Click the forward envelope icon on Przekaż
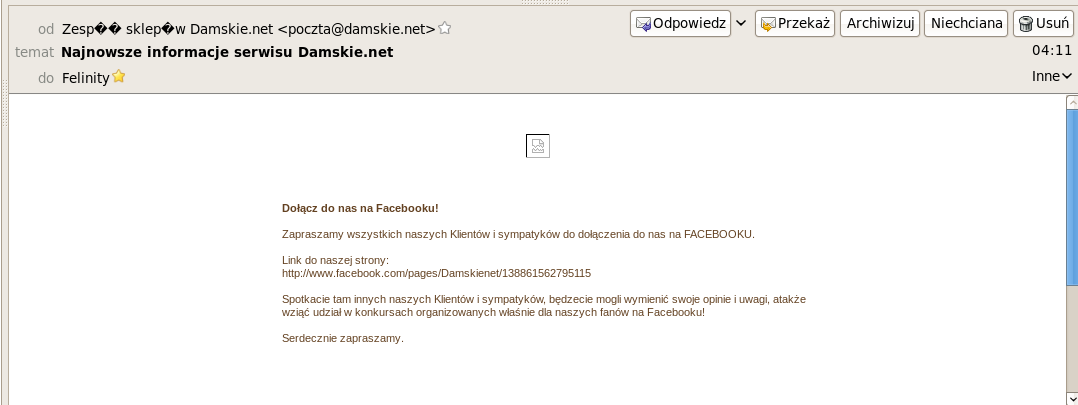This screenshot has height=405, width=1078. pyautogui.click(x=768, y=24)
